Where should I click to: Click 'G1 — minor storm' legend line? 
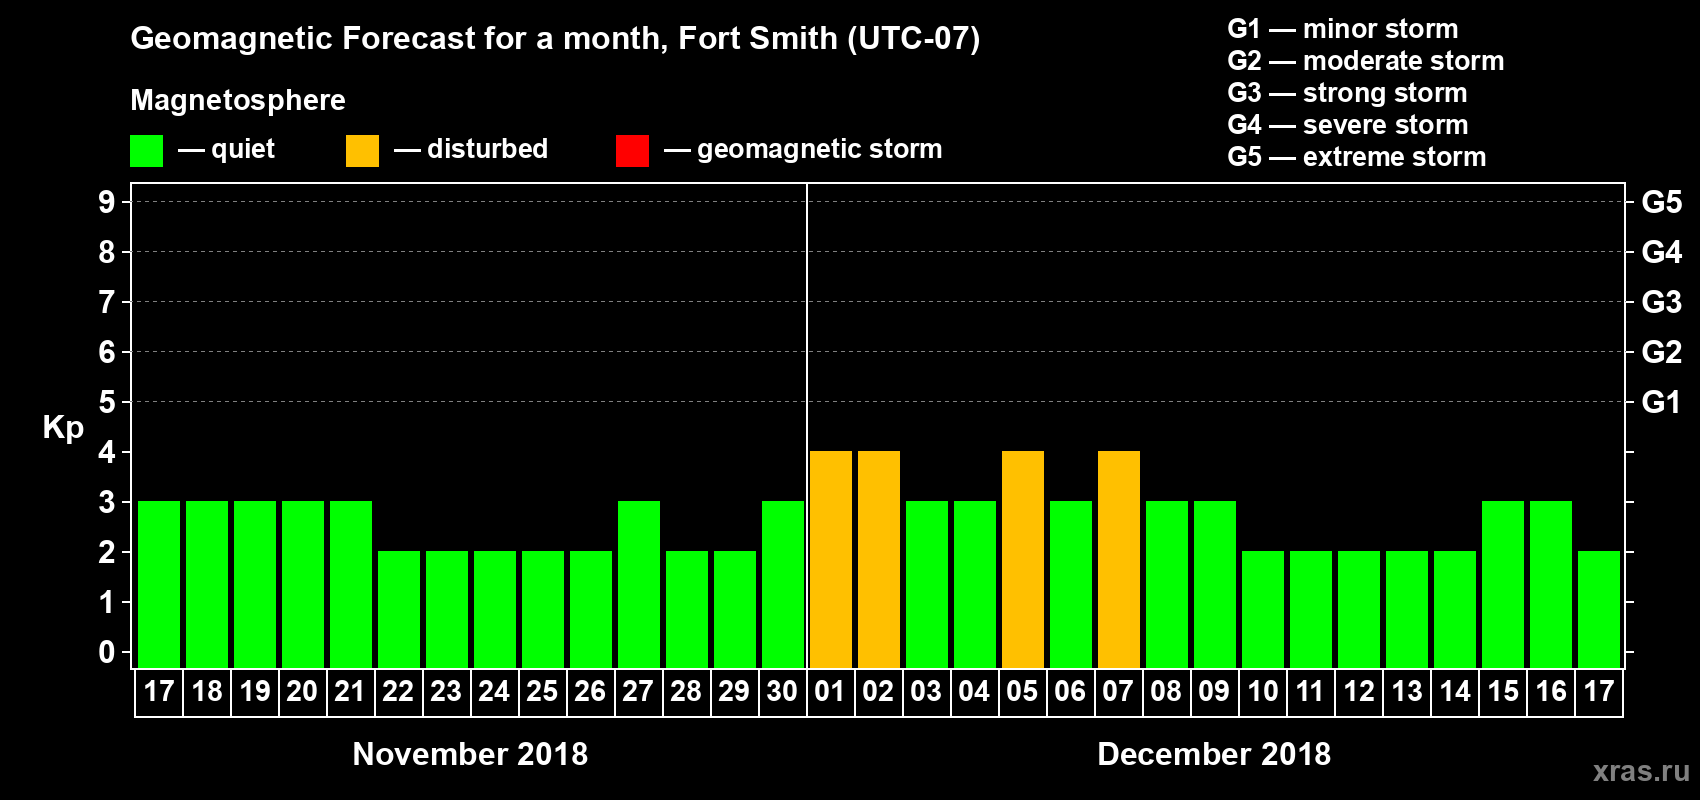tap(1343, 29)
